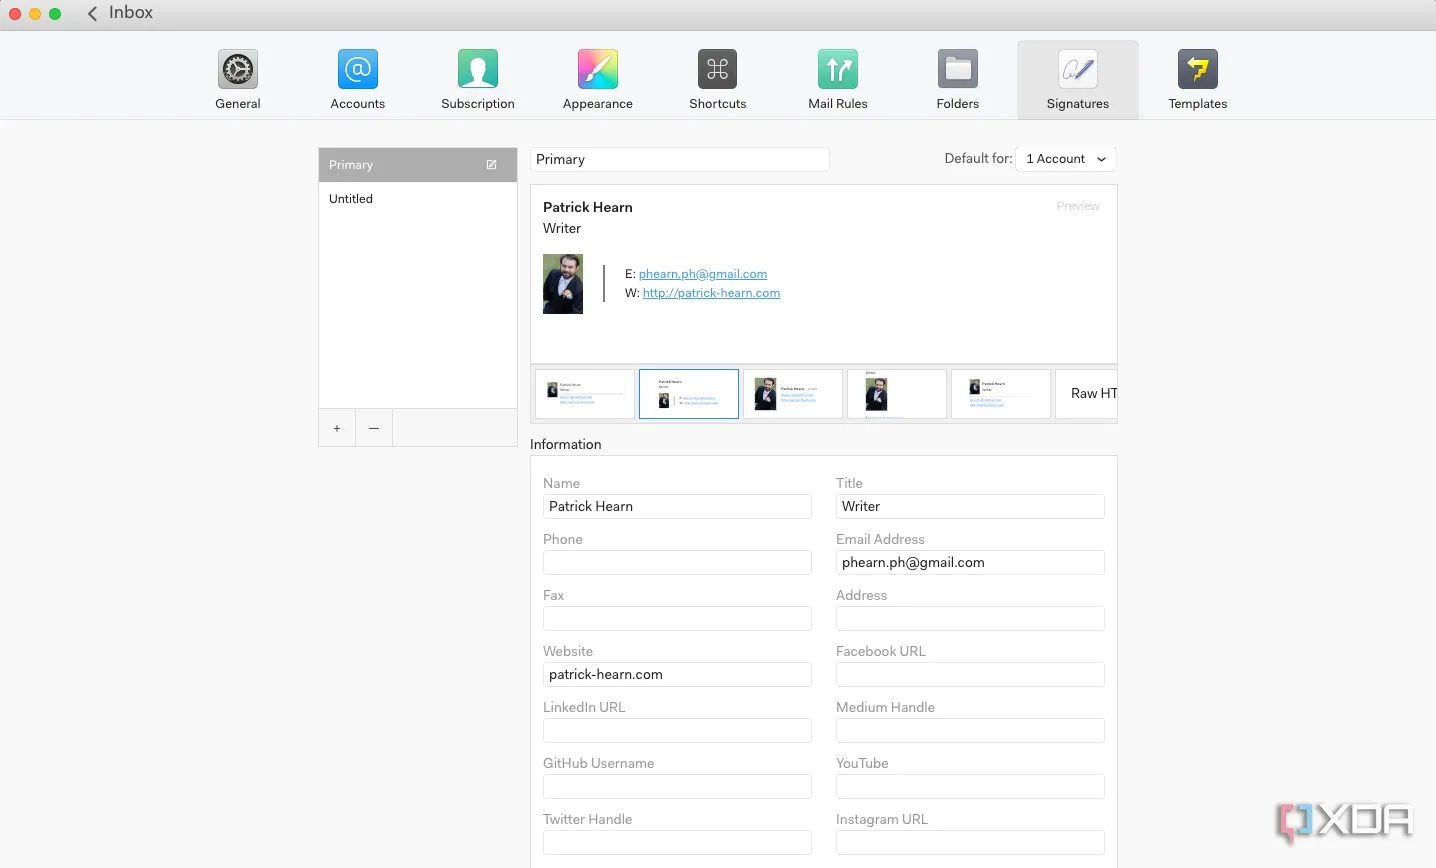Choose the highlighted second signature template thumbnail
The height and width of the screenshot is (868, 1436).
(x=689, y=394)
